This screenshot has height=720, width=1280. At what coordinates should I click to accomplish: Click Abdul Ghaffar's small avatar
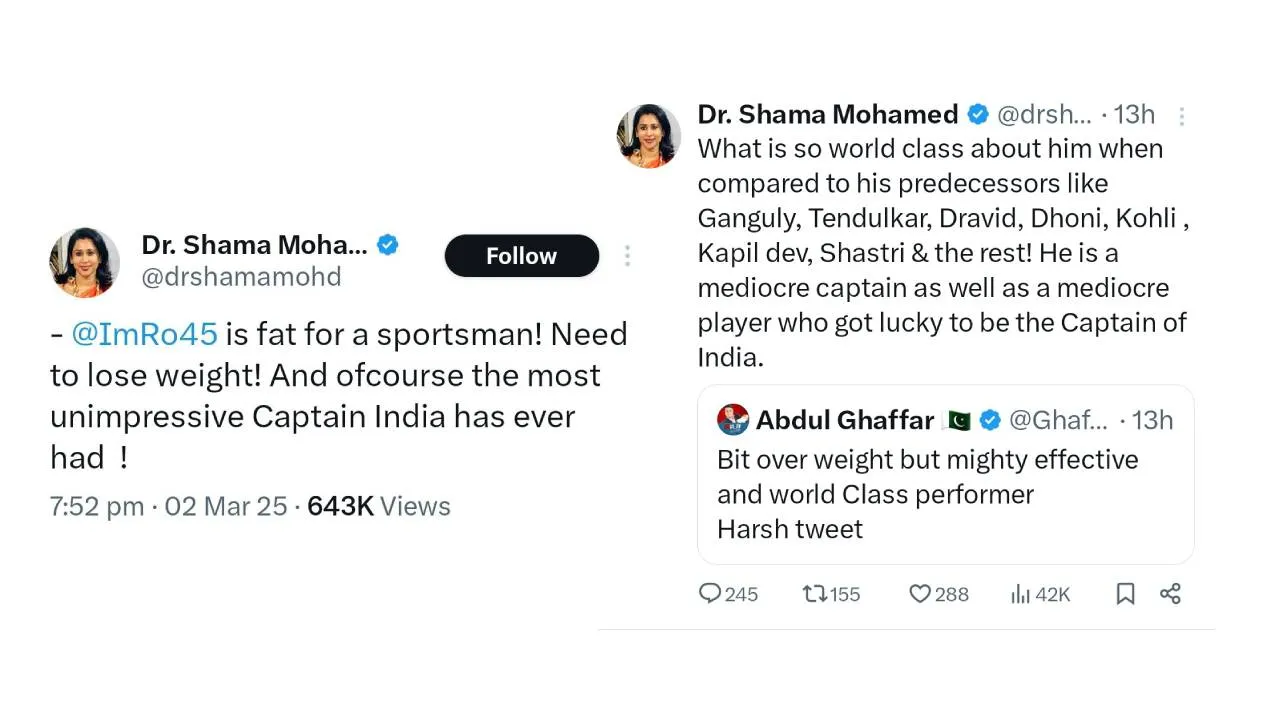click(733, 420)
